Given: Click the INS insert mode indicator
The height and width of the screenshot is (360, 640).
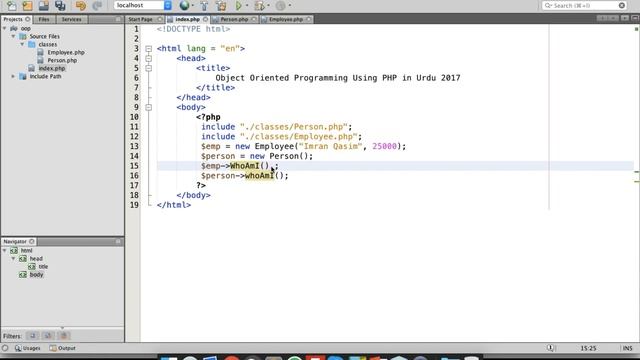Looking at the screenshot, I should click(x=627, y=348).
